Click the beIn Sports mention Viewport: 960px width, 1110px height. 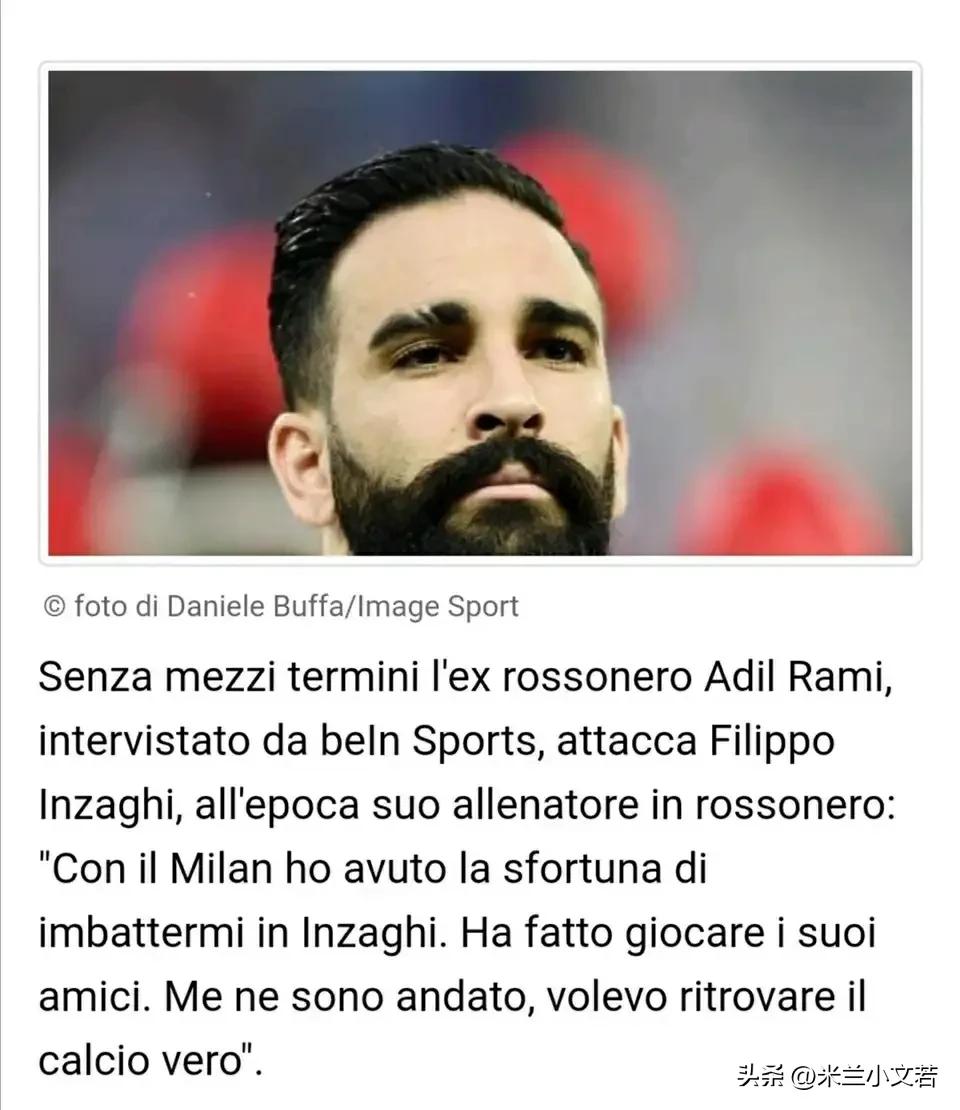point(427,742)
